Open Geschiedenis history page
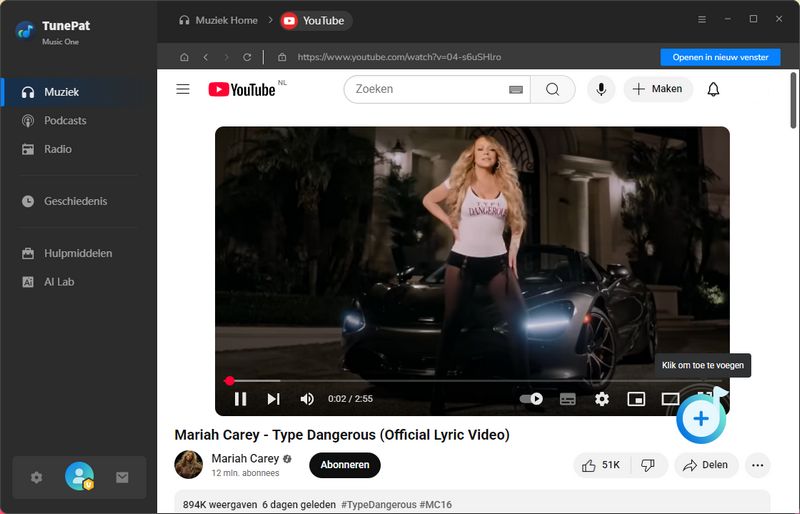Viewport: 800px width, 514px height. [78, 201]
